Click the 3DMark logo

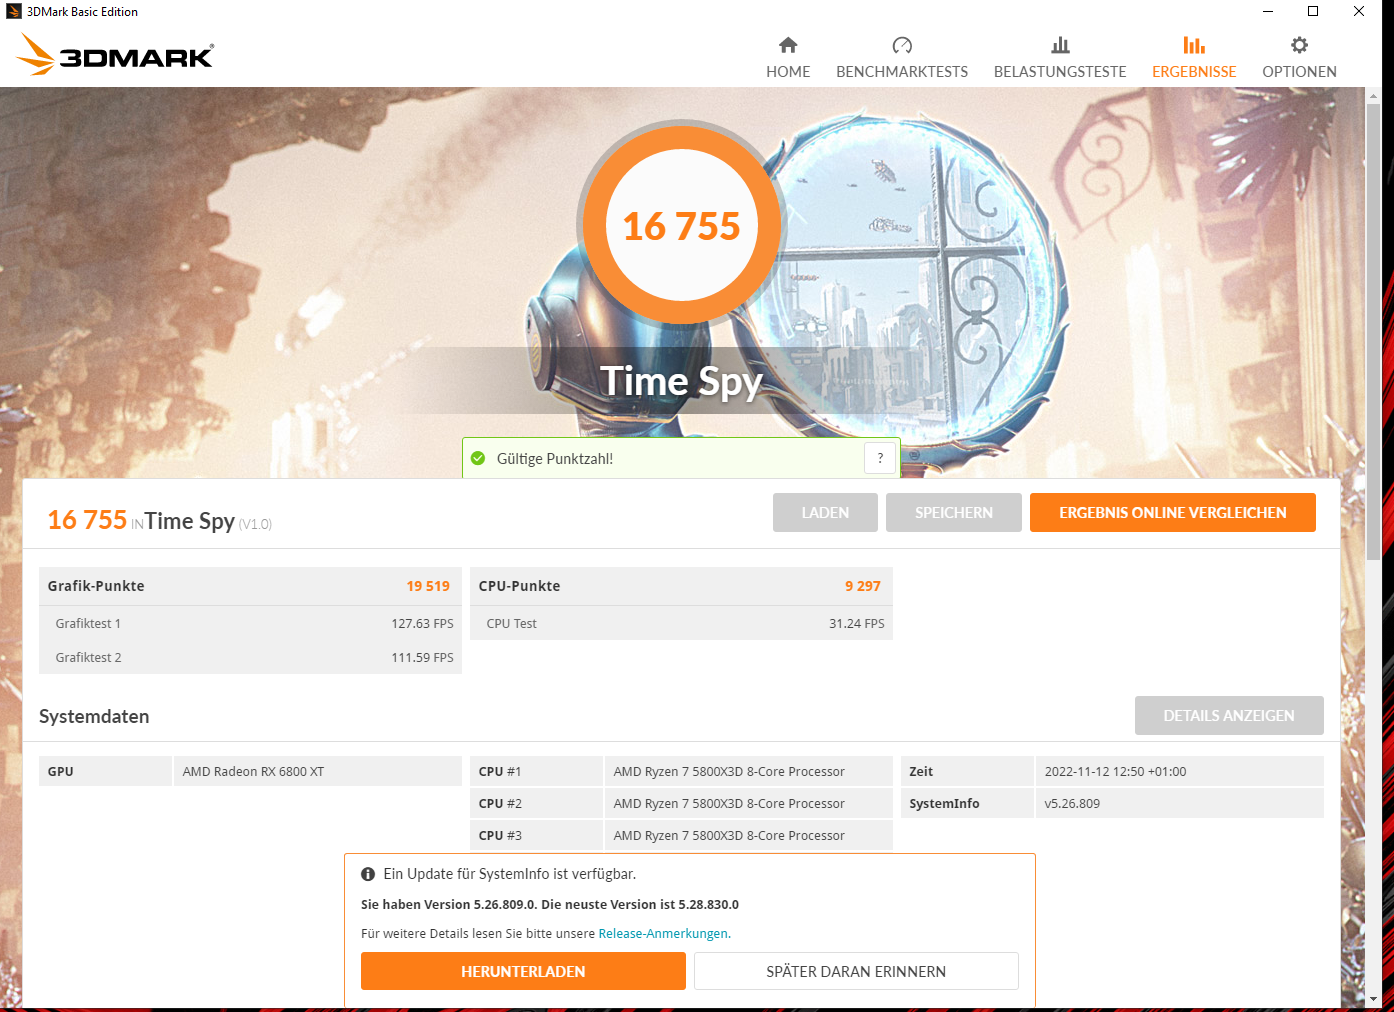(115, 55)
